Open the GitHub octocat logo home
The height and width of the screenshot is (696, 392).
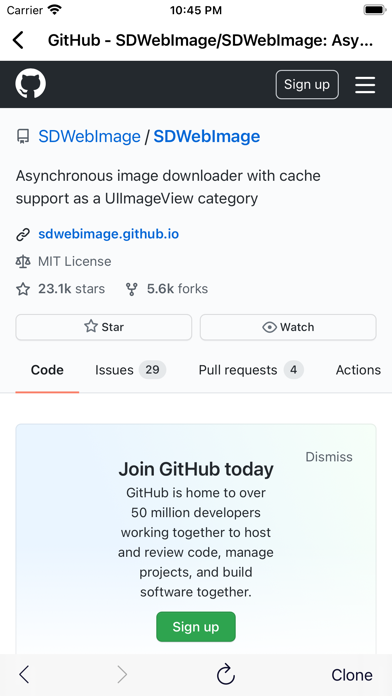(31, 84)
